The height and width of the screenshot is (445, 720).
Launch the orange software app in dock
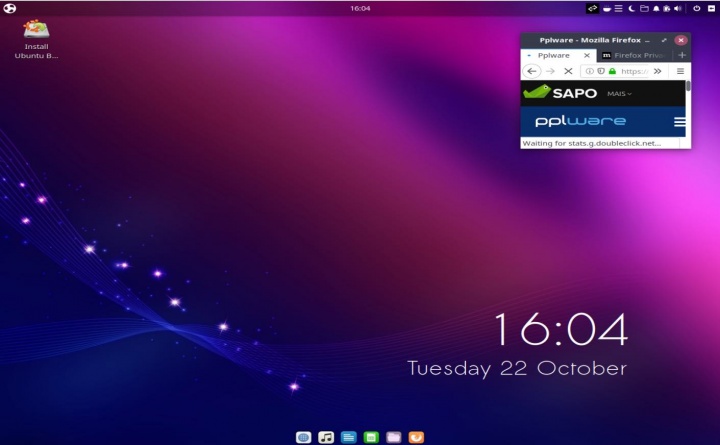tap(416, 437)
